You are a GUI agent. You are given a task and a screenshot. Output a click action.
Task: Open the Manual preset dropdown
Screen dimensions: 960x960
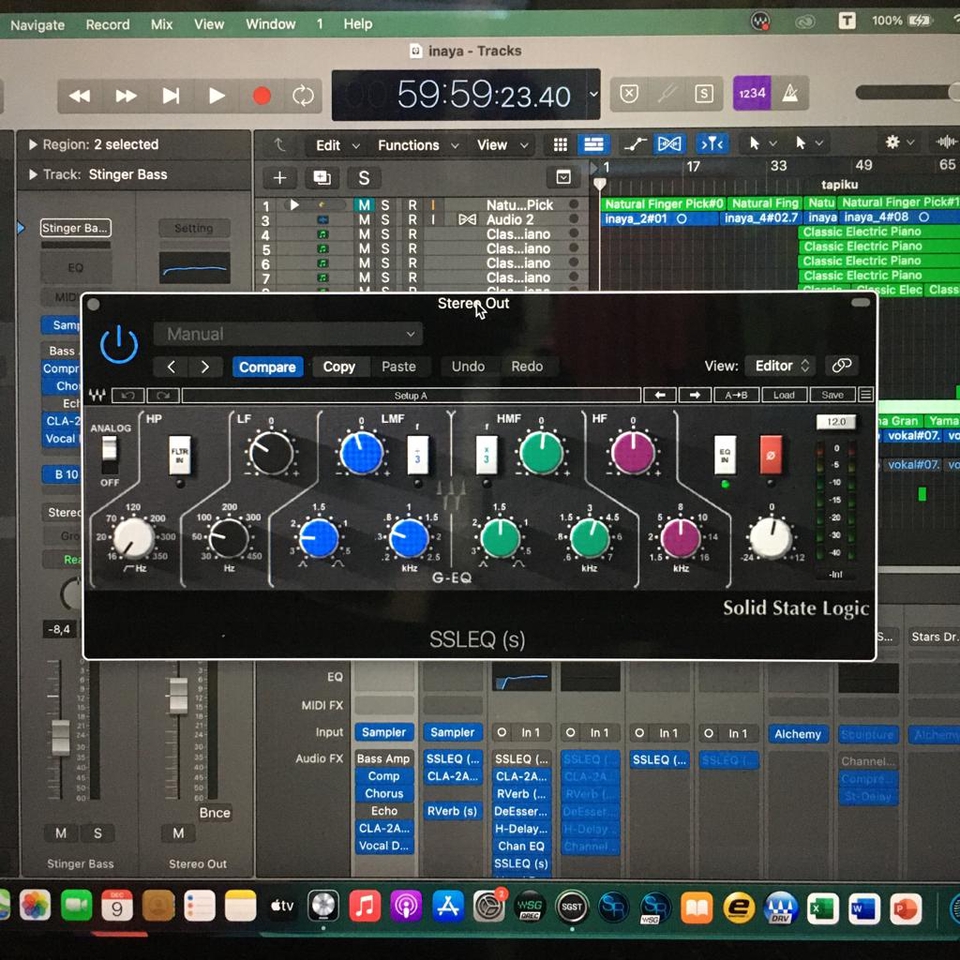point(288,334)
